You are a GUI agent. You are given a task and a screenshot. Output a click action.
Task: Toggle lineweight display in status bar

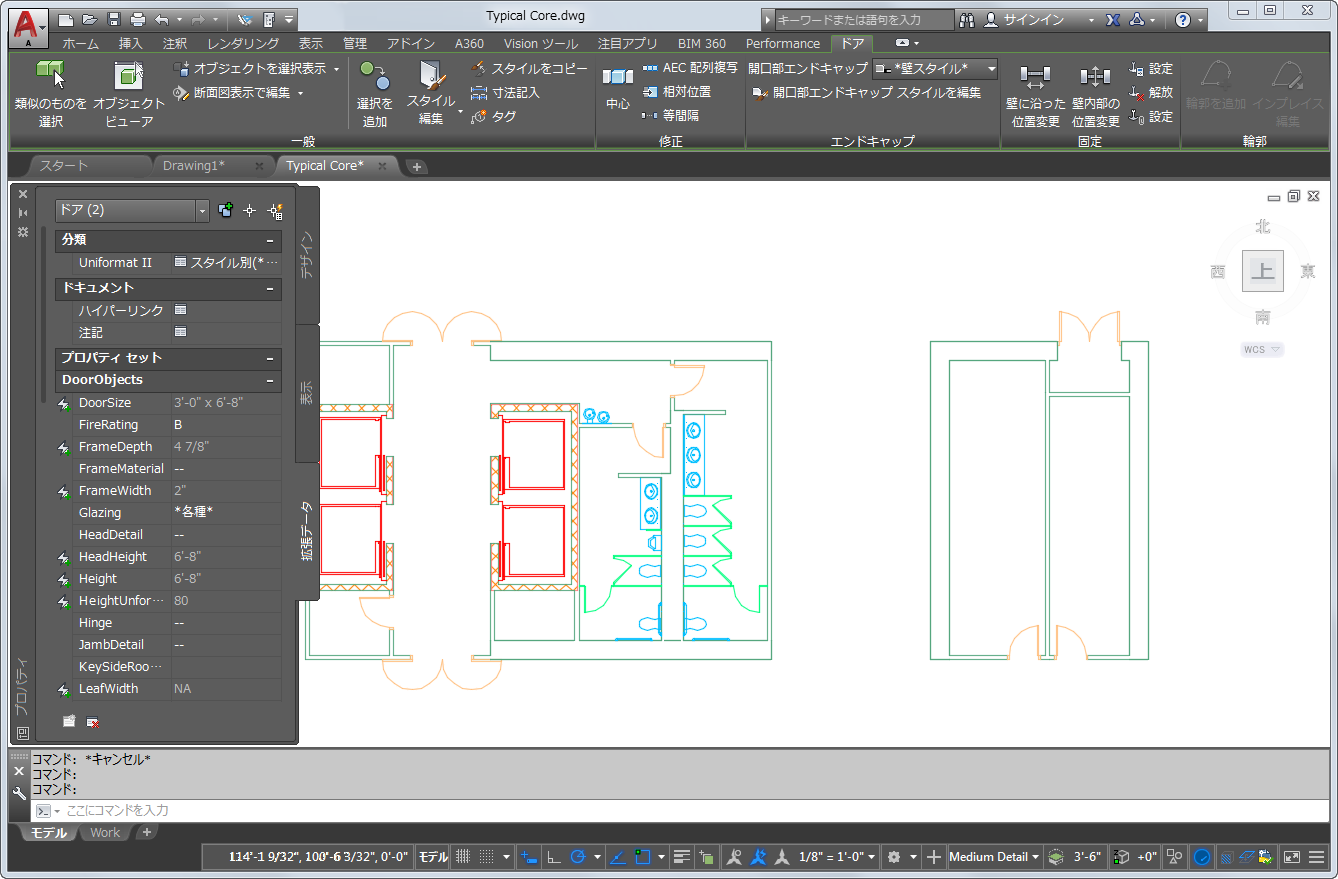[x=682, y=857]
